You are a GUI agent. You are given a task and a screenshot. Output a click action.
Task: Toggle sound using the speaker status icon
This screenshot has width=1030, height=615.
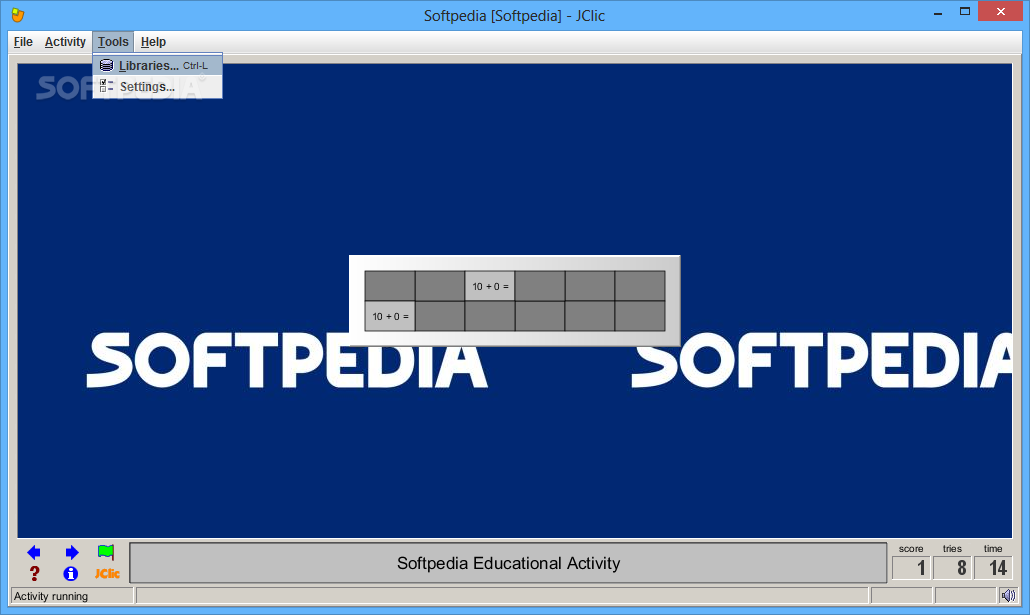point(1008,596)
